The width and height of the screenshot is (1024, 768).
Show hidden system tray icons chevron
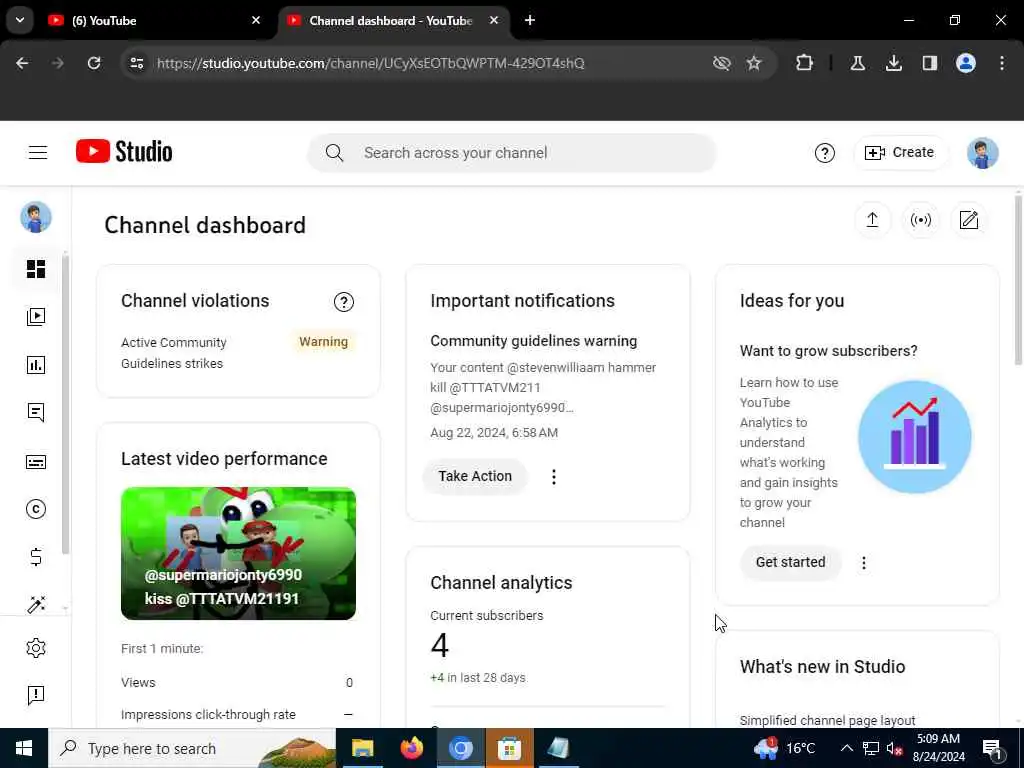pyautogui.click(x=846, y=748)
